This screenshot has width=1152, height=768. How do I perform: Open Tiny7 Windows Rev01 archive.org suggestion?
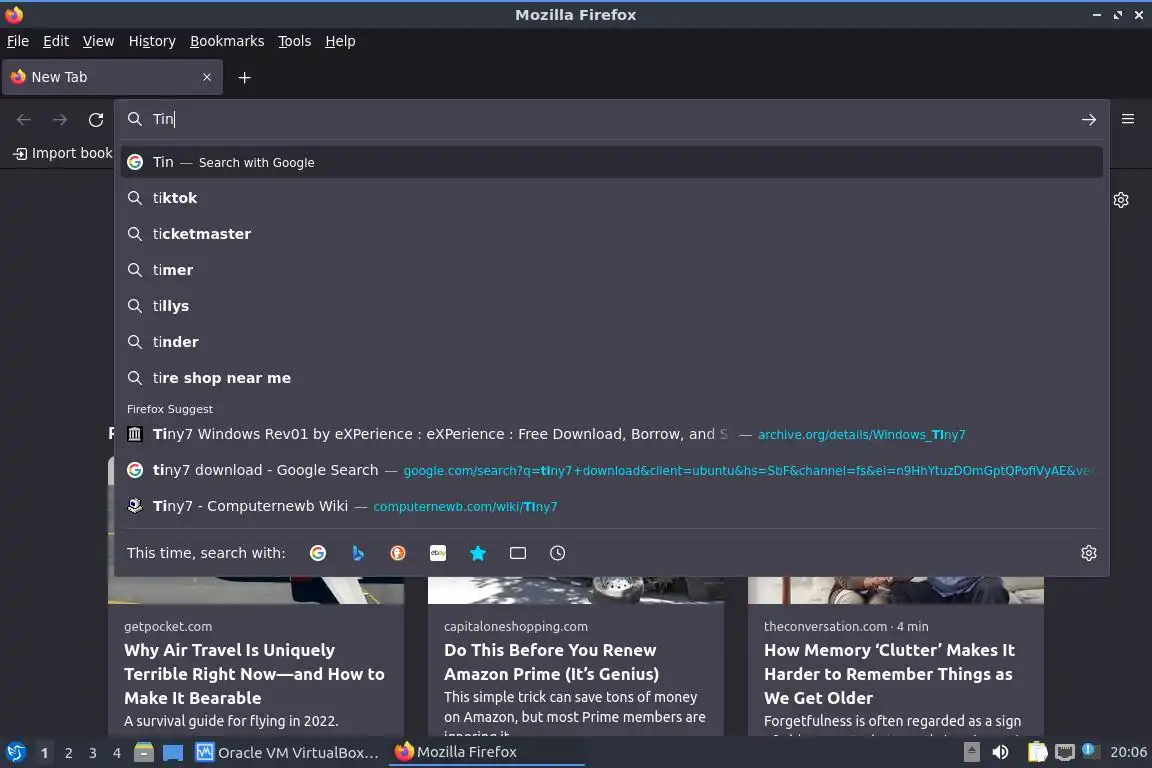tap(611, 434)
